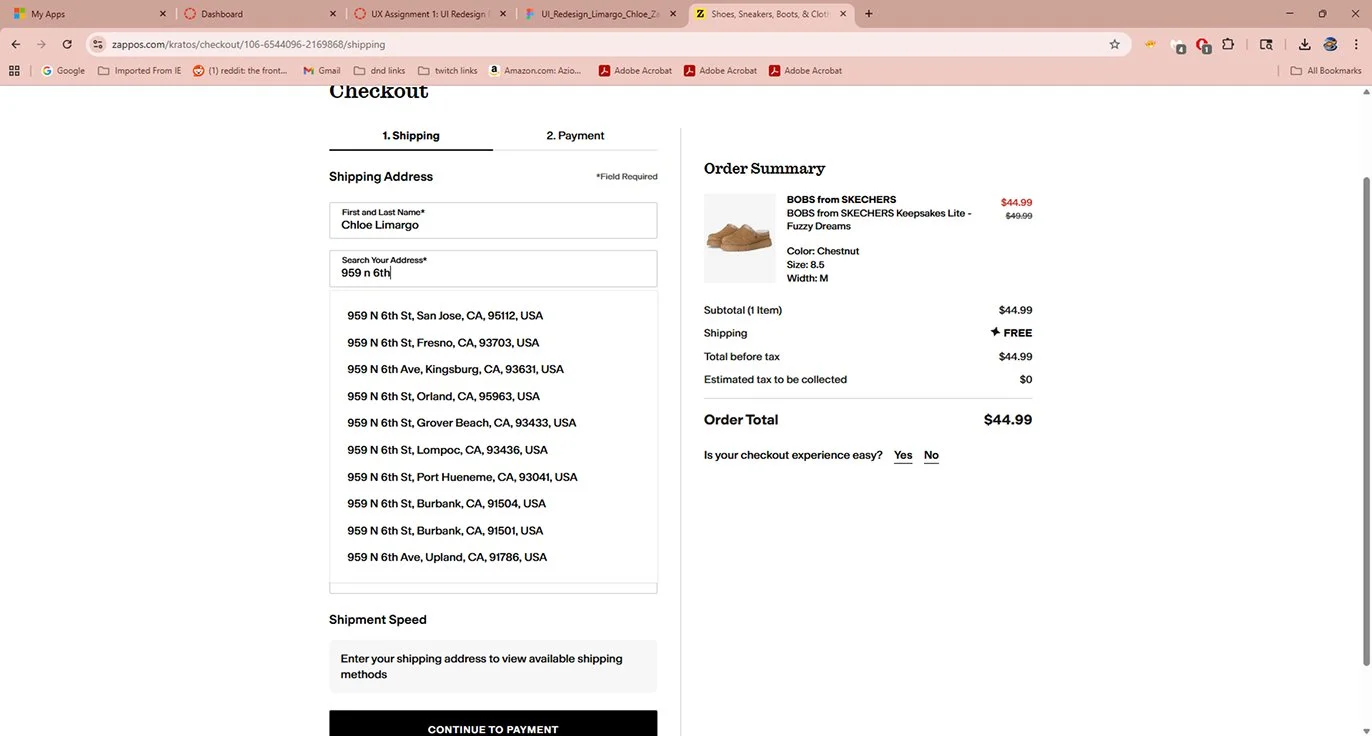1372x736 pixels.
Task: Open the yellow emoji extension icon
Action: [1151, 44]
